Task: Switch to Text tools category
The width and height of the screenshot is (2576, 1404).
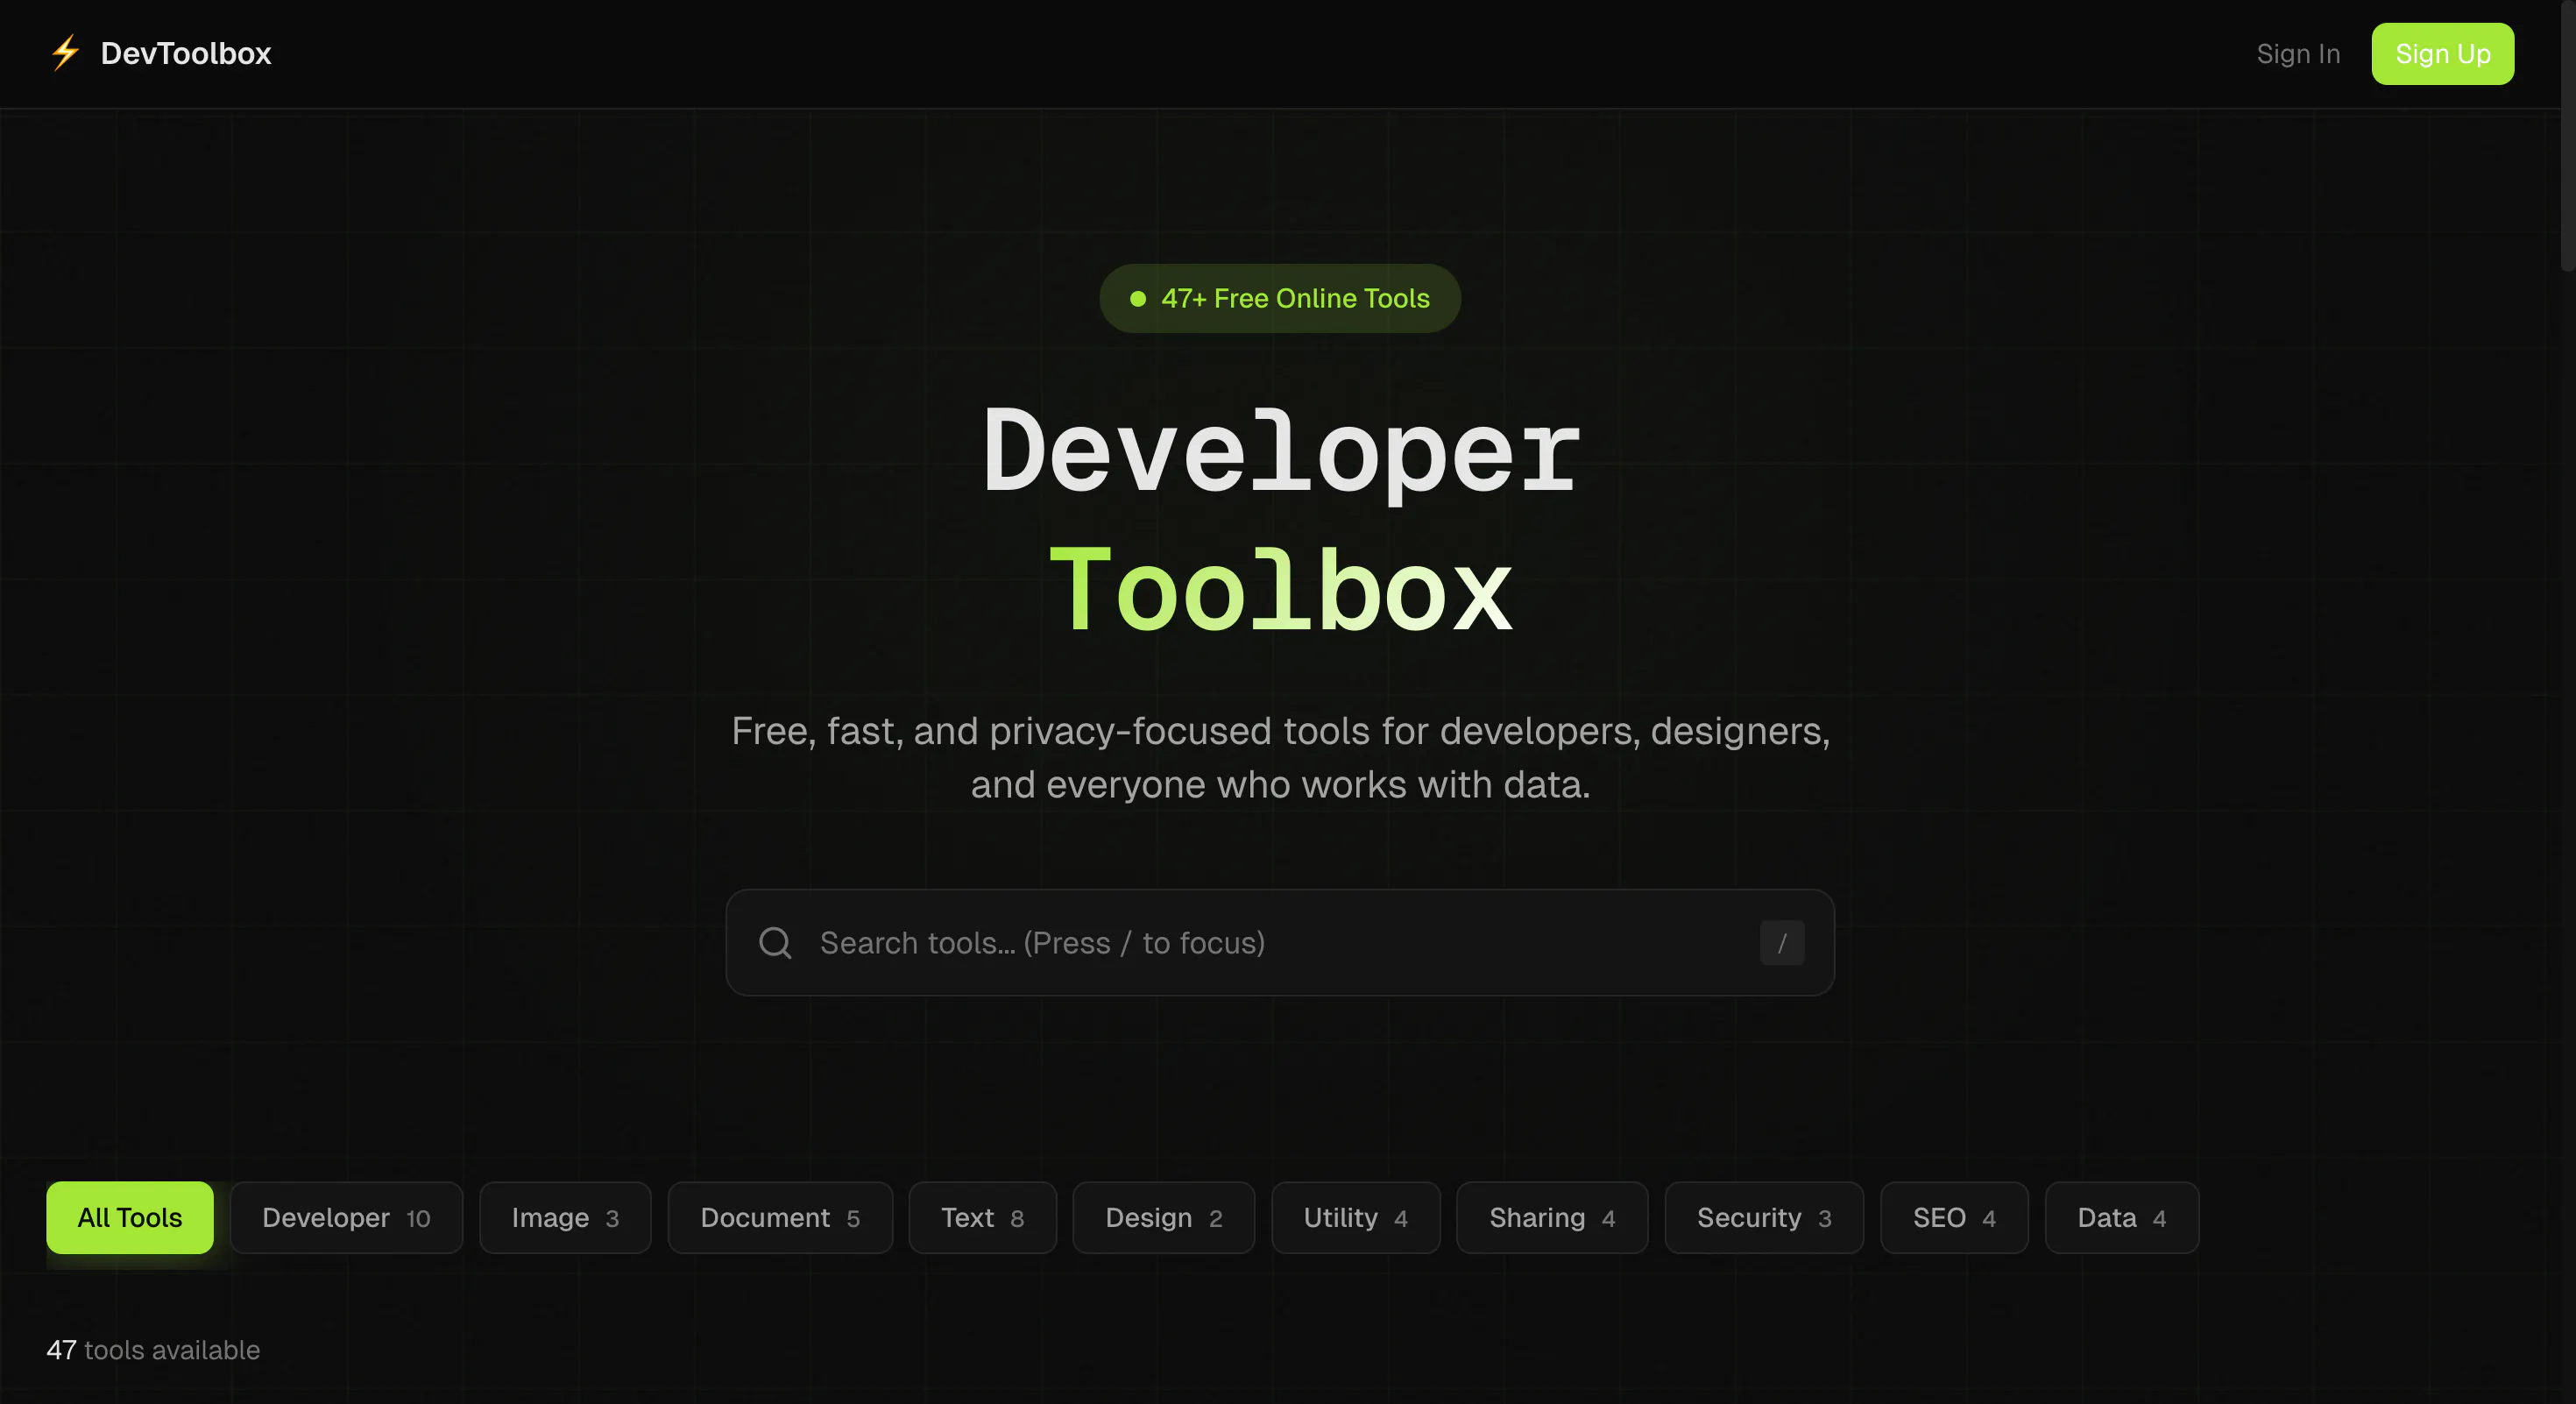Action: pyautogui.click(x=982, y=1217)
